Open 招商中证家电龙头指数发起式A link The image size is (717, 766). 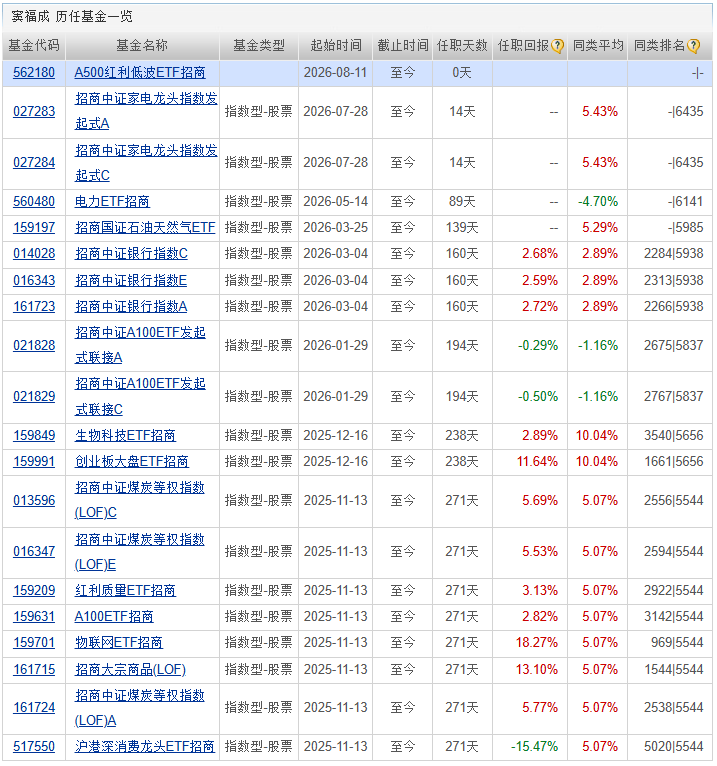click(x=146, y=111)
